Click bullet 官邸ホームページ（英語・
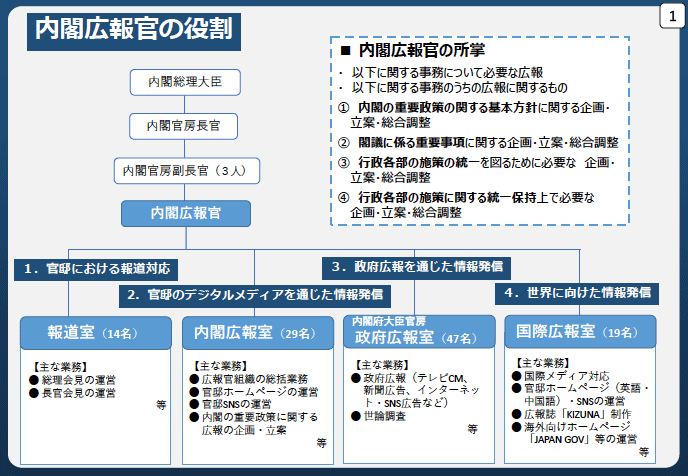Viewport: 688px width, 476px height. [x=580, y=388]
